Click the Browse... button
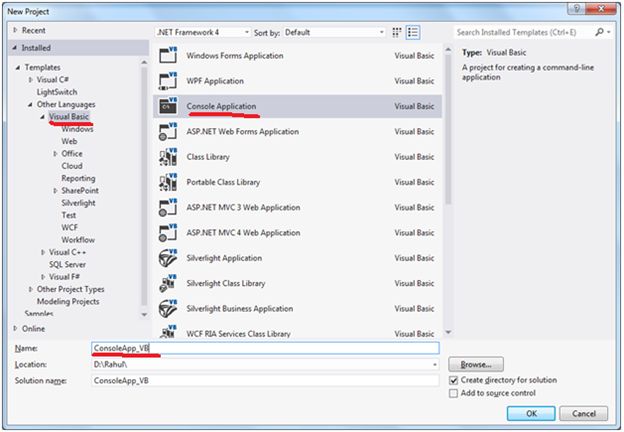Screen dimensions: 624x432 coord(476,364)
